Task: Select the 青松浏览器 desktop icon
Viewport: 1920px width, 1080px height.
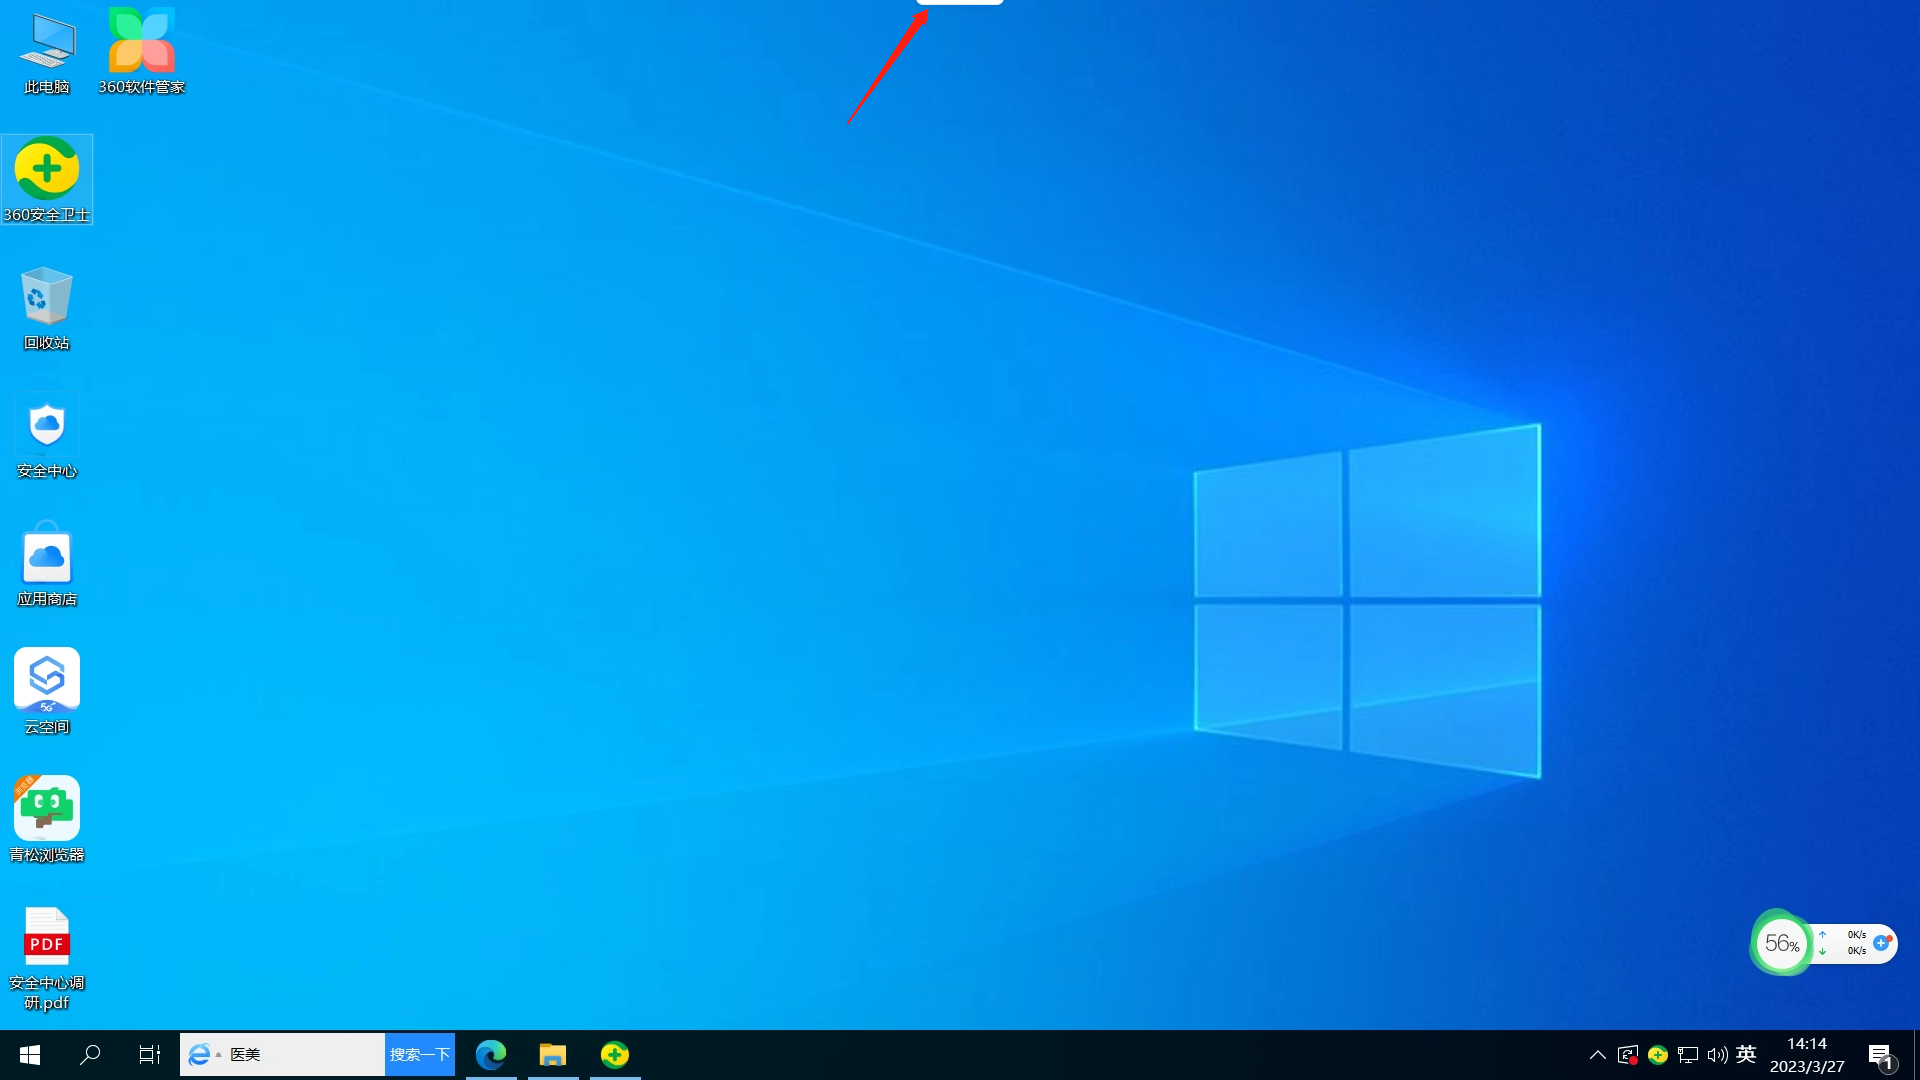Action: [47, 809]
